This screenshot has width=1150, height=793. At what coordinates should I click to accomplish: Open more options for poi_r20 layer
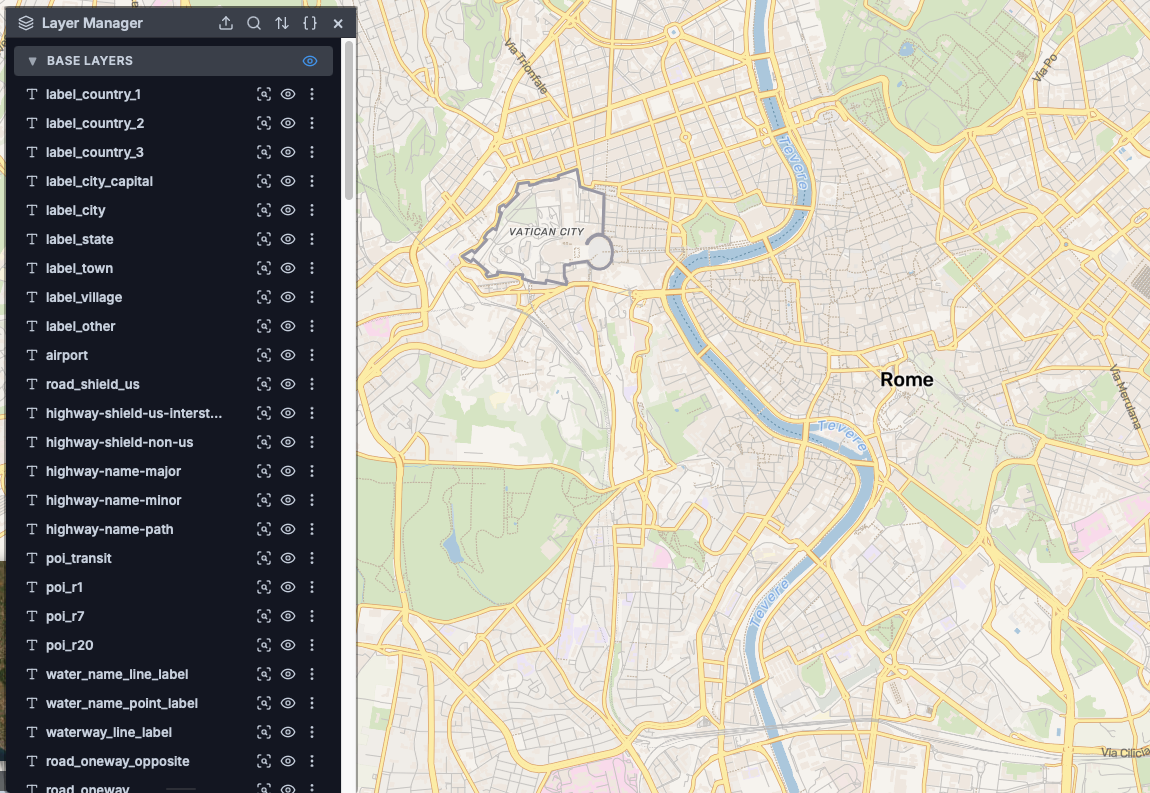(312, 646)
